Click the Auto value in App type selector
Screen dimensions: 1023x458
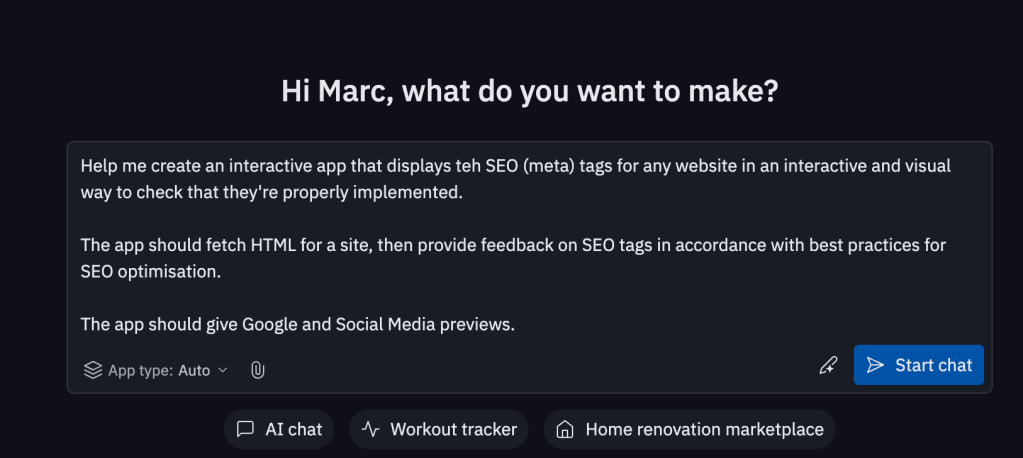(x=194, y=370)
